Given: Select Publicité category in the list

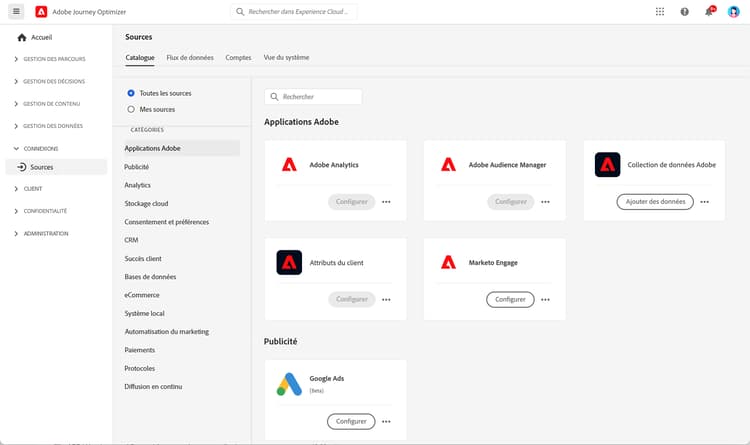Looking at the screenshot, I should [x=136, y=167].
